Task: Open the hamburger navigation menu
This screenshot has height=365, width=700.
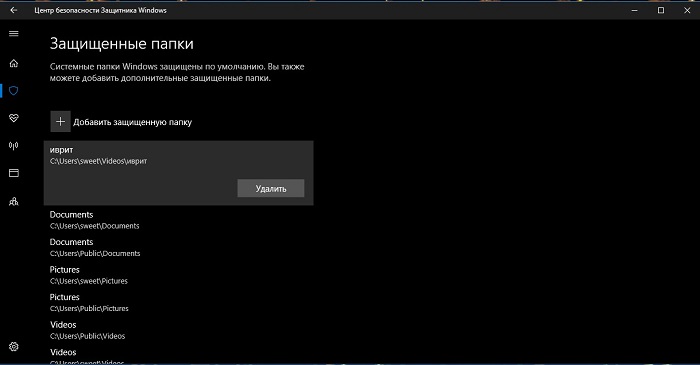Action: pos(14,33)
